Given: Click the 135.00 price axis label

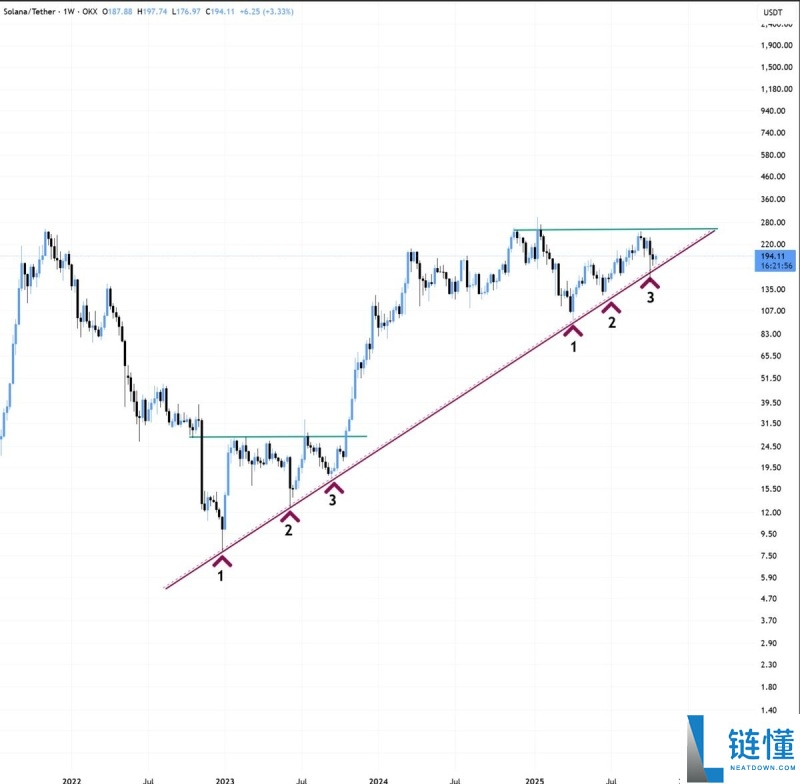Looking at the screenshot, I should (x=773, y=289).
